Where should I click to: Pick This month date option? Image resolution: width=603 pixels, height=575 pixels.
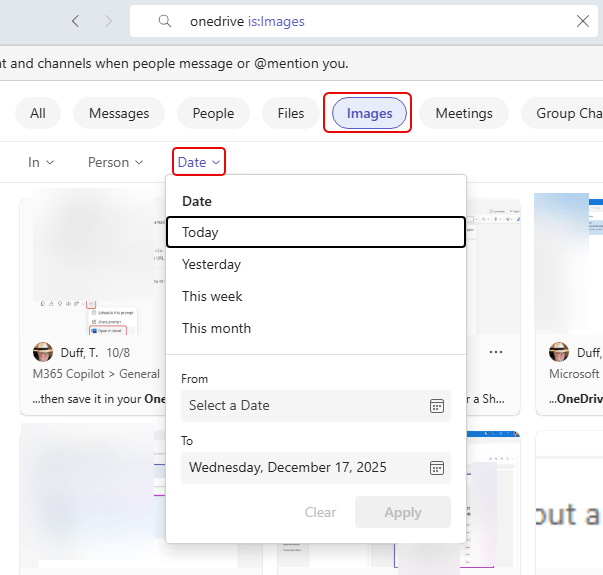pyautogui.click(x=217, y=328)
